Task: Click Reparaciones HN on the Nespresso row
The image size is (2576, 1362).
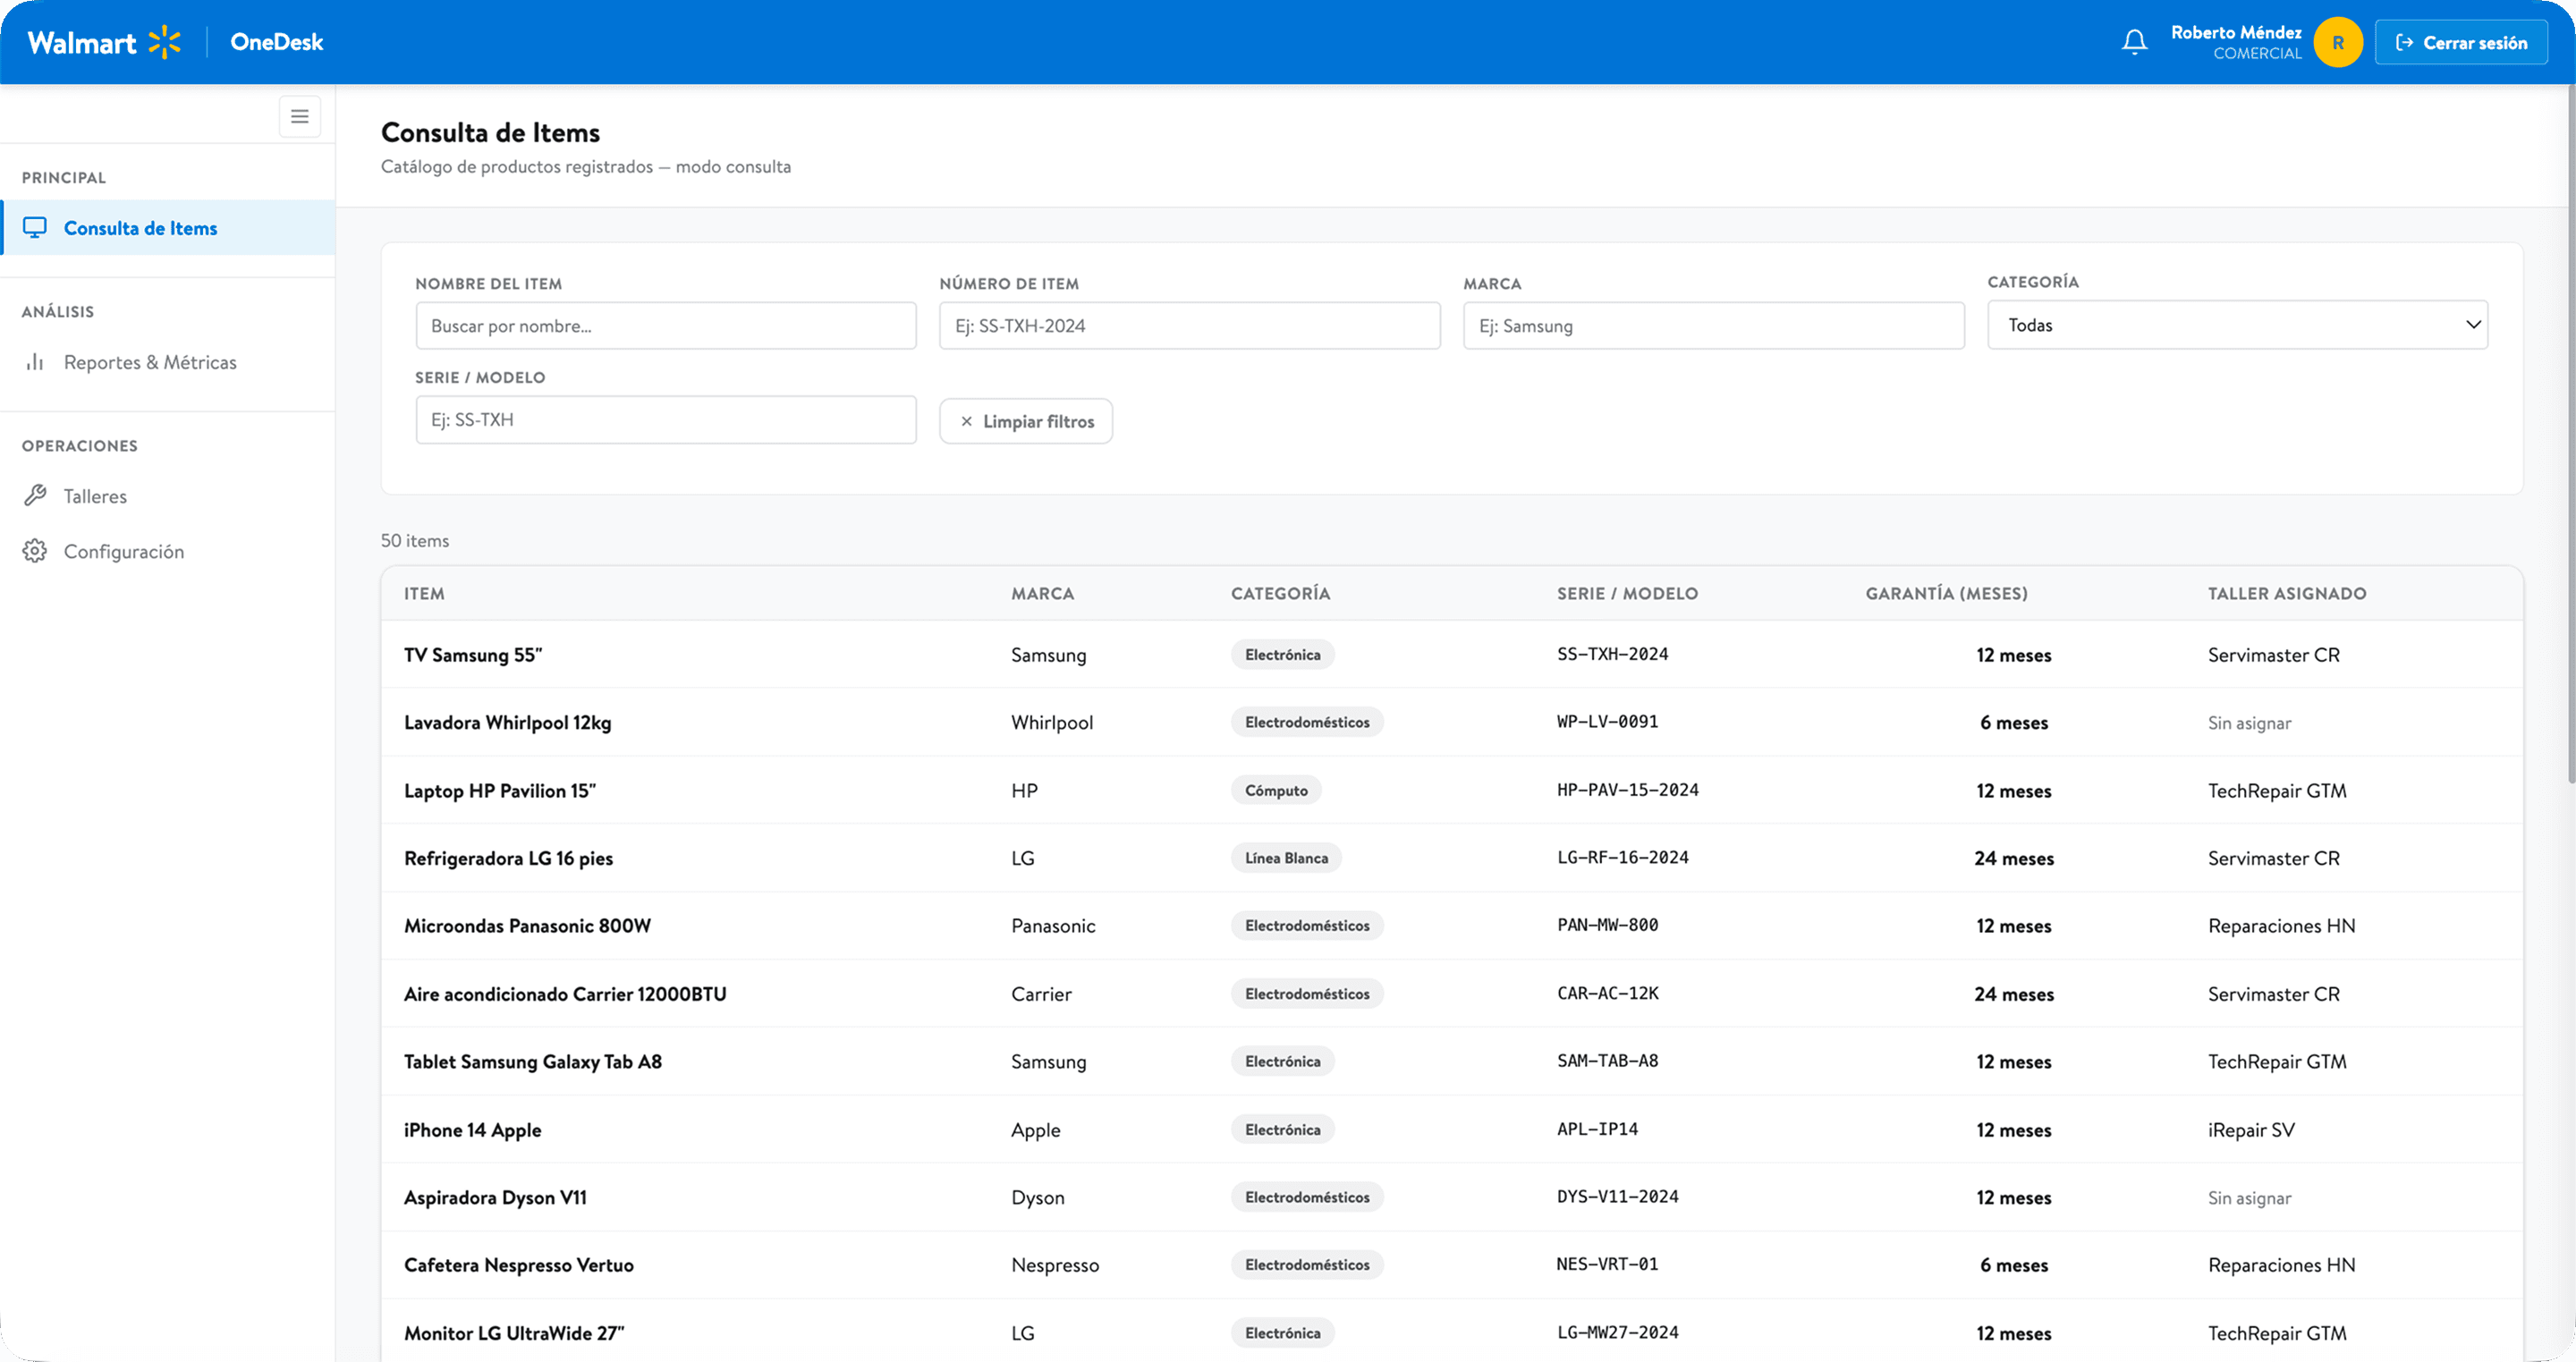Action: pos(2281,1265)
